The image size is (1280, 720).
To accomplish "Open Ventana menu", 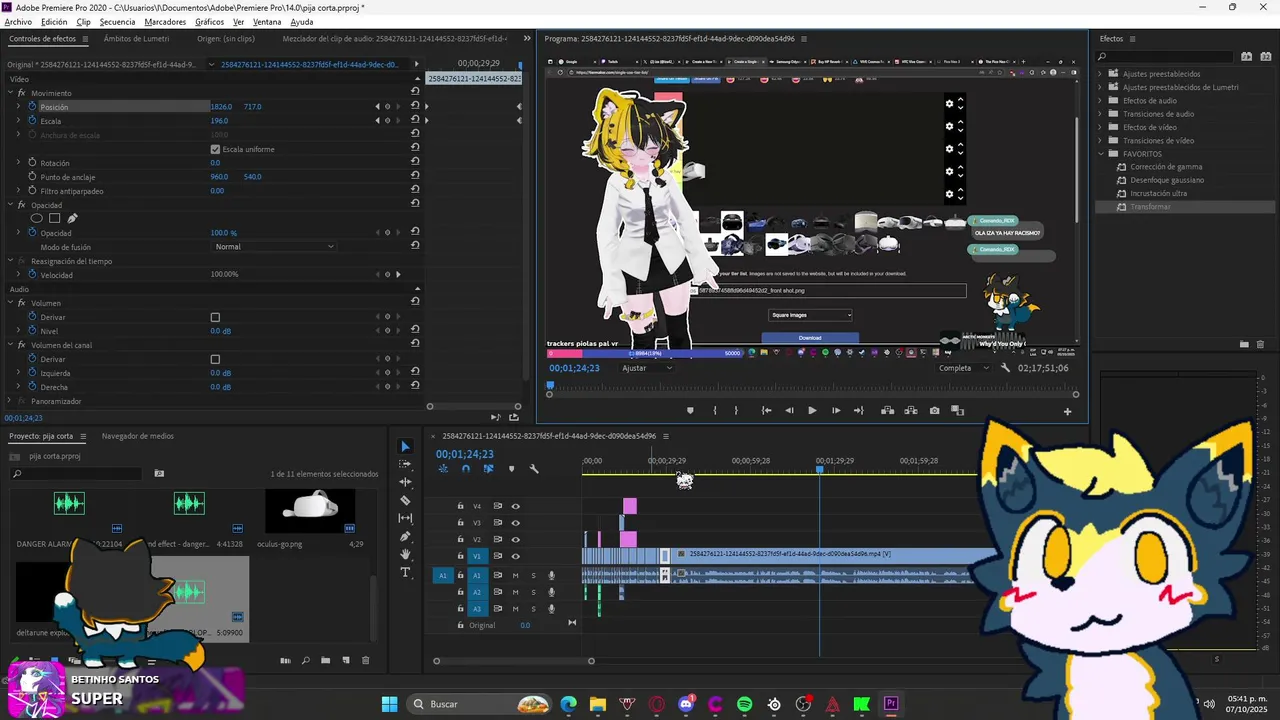I will [267, 21].
